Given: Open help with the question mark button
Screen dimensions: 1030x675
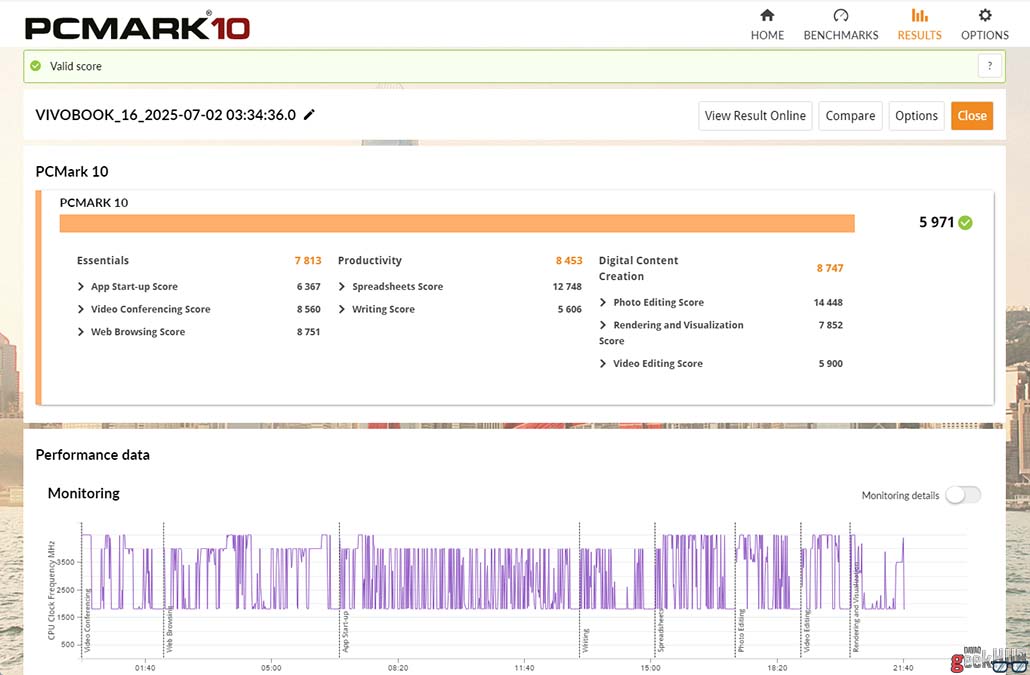Looking at the screenshot, I should coord(989,66).
